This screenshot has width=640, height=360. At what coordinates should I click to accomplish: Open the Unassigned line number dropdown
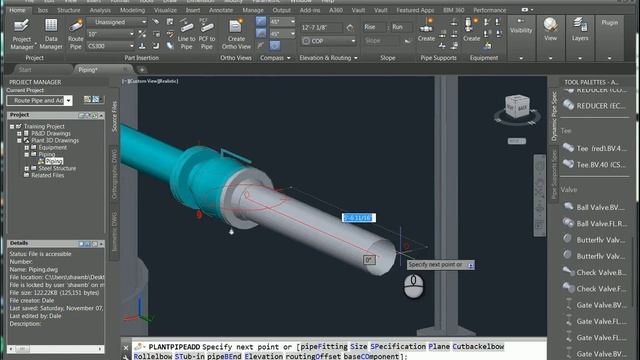117,22
